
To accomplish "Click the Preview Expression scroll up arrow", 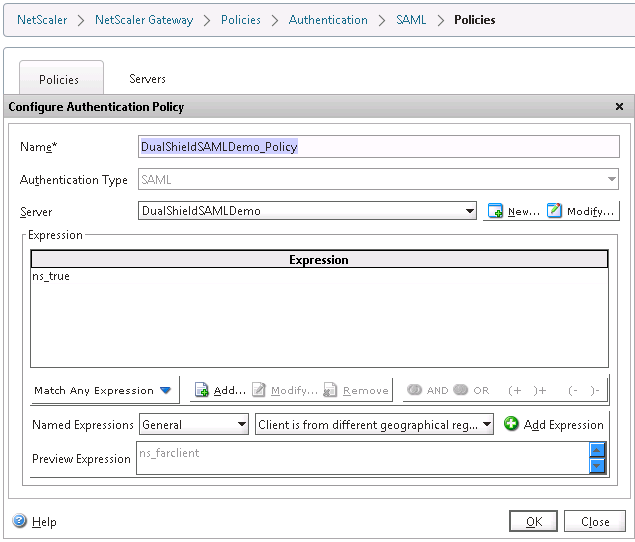I will (x=597, y=451).
